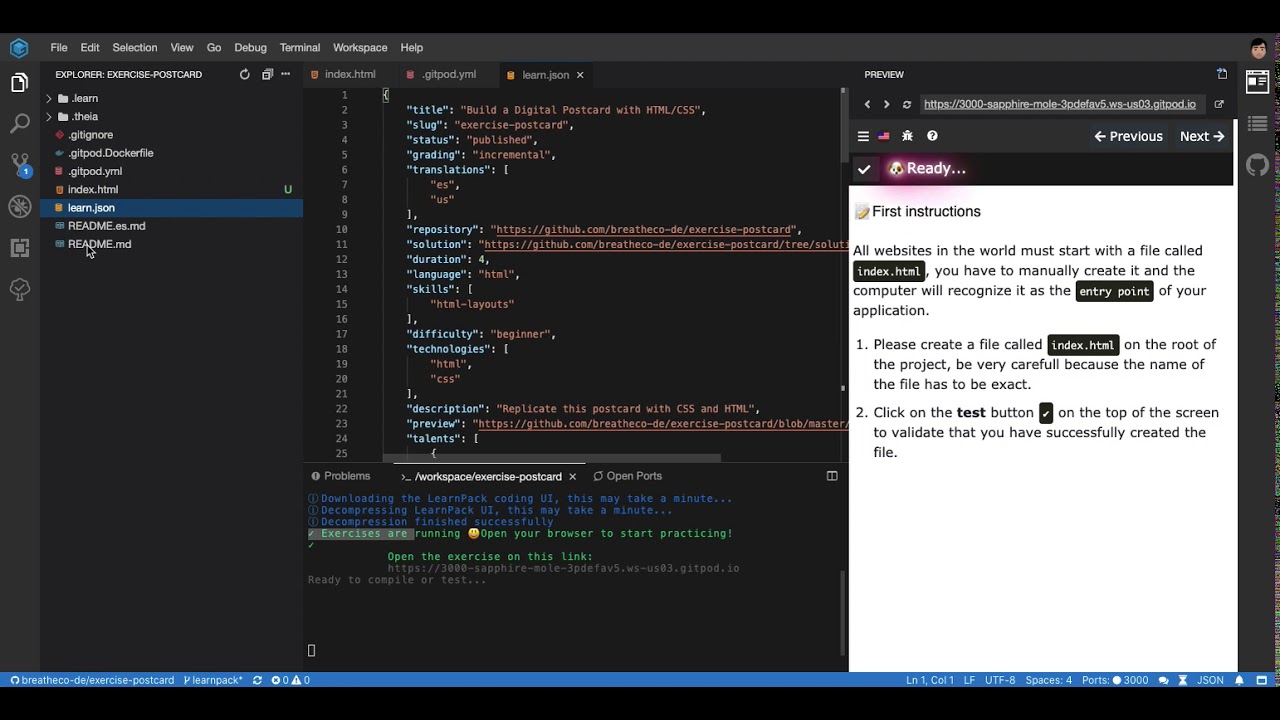Switch to the .gitpod.yml editor tab
Screen dimensions: 1280x720
447,74
